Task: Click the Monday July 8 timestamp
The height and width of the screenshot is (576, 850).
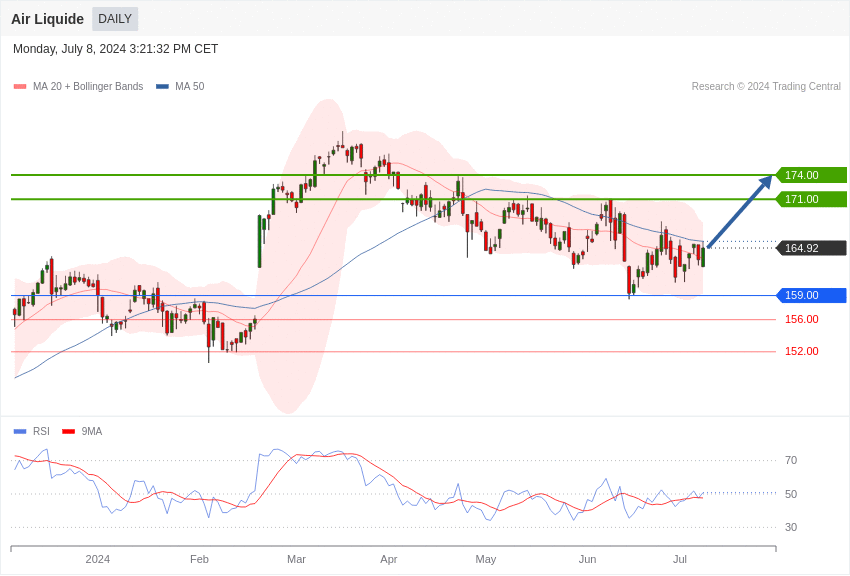Action: [x=115, y=49]
